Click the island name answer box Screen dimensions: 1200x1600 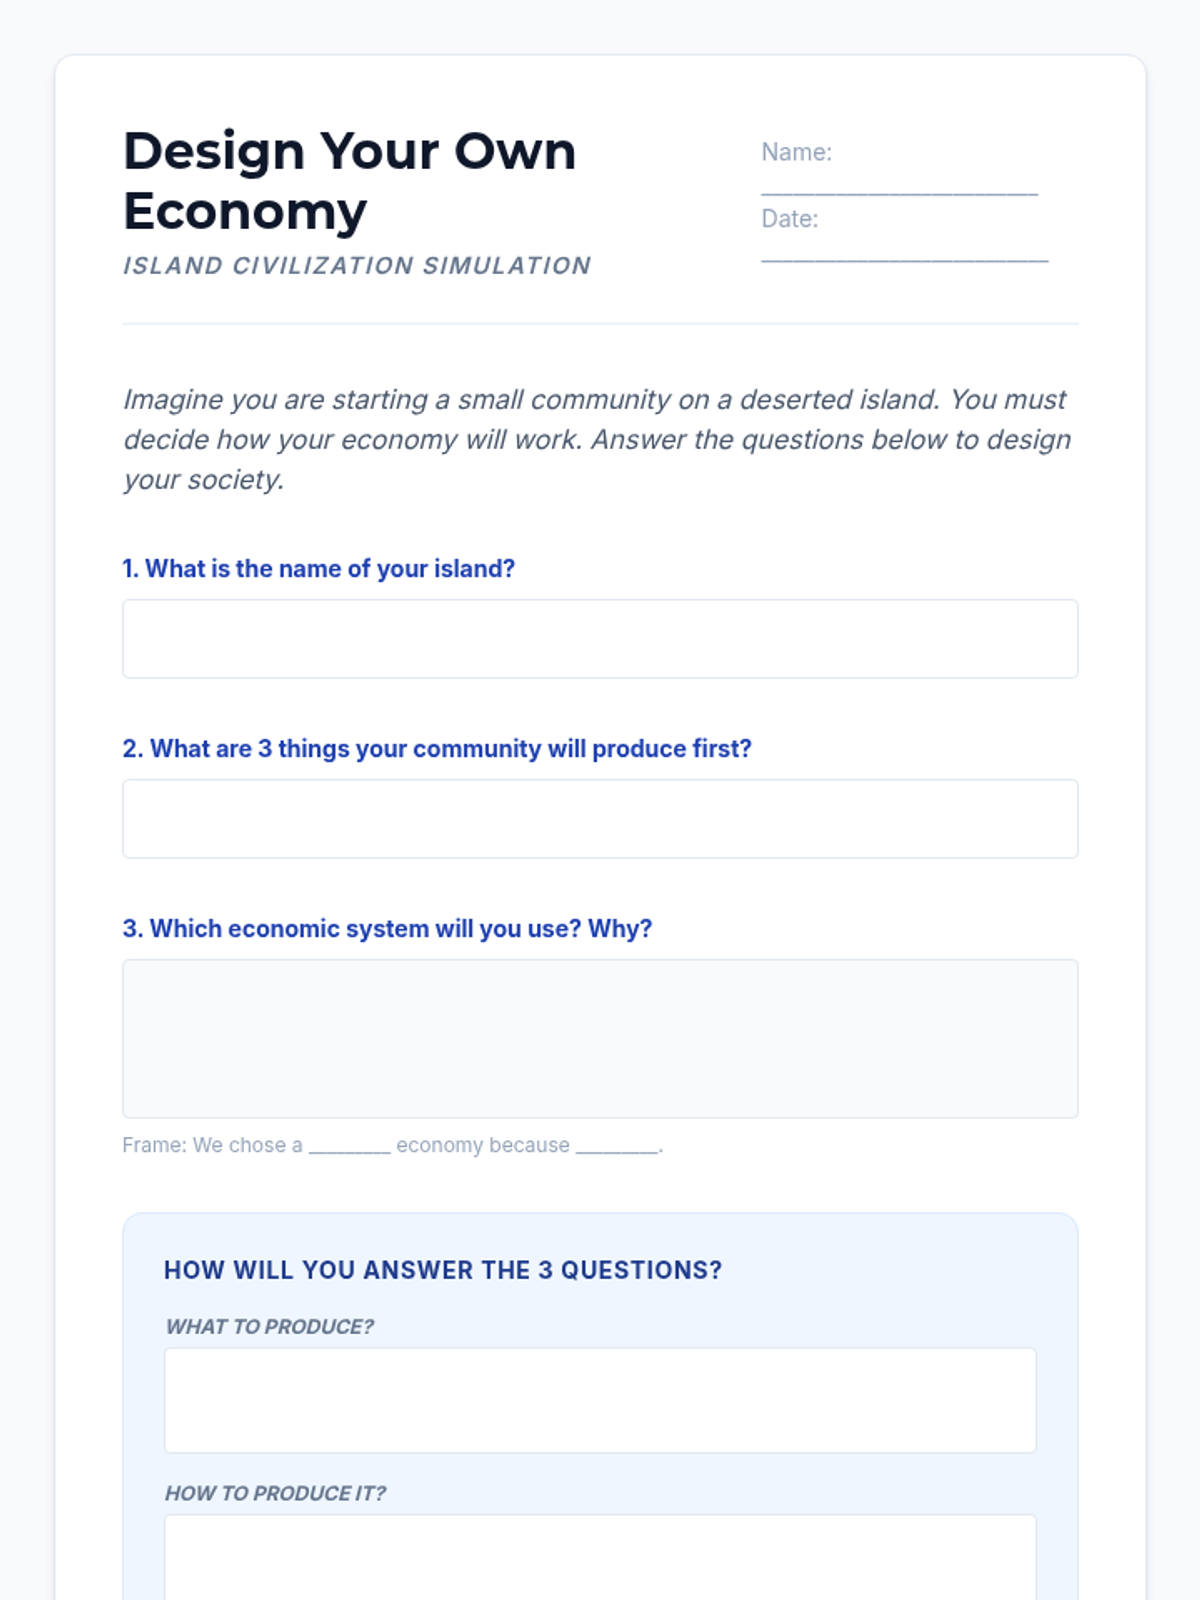pyautogui.click(x=600, y=639)
